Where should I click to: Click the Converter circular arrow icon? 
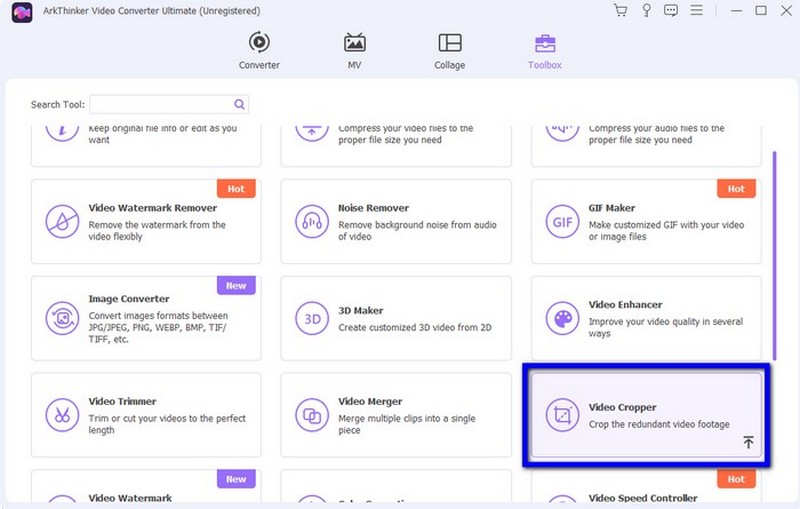[x=259, y=42]
